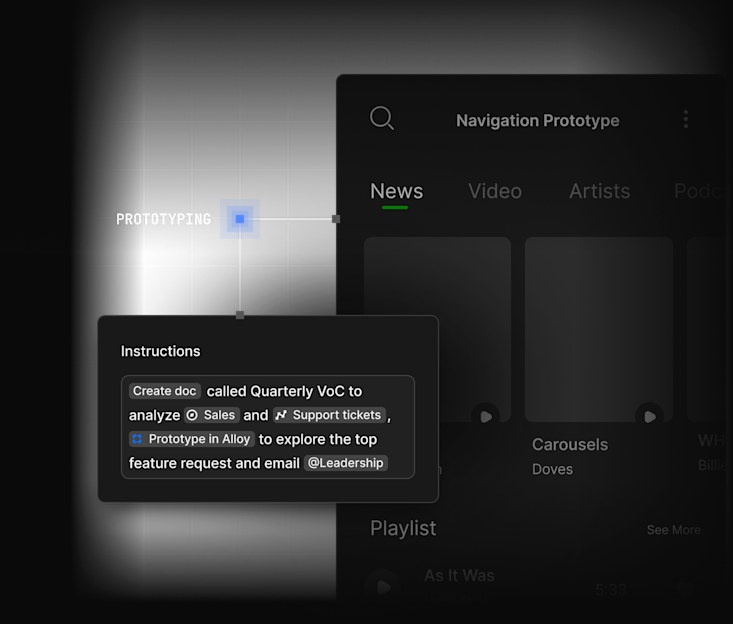733x624 pixels.
Task: Click the Support tickets chip
Action: point(329,415)
